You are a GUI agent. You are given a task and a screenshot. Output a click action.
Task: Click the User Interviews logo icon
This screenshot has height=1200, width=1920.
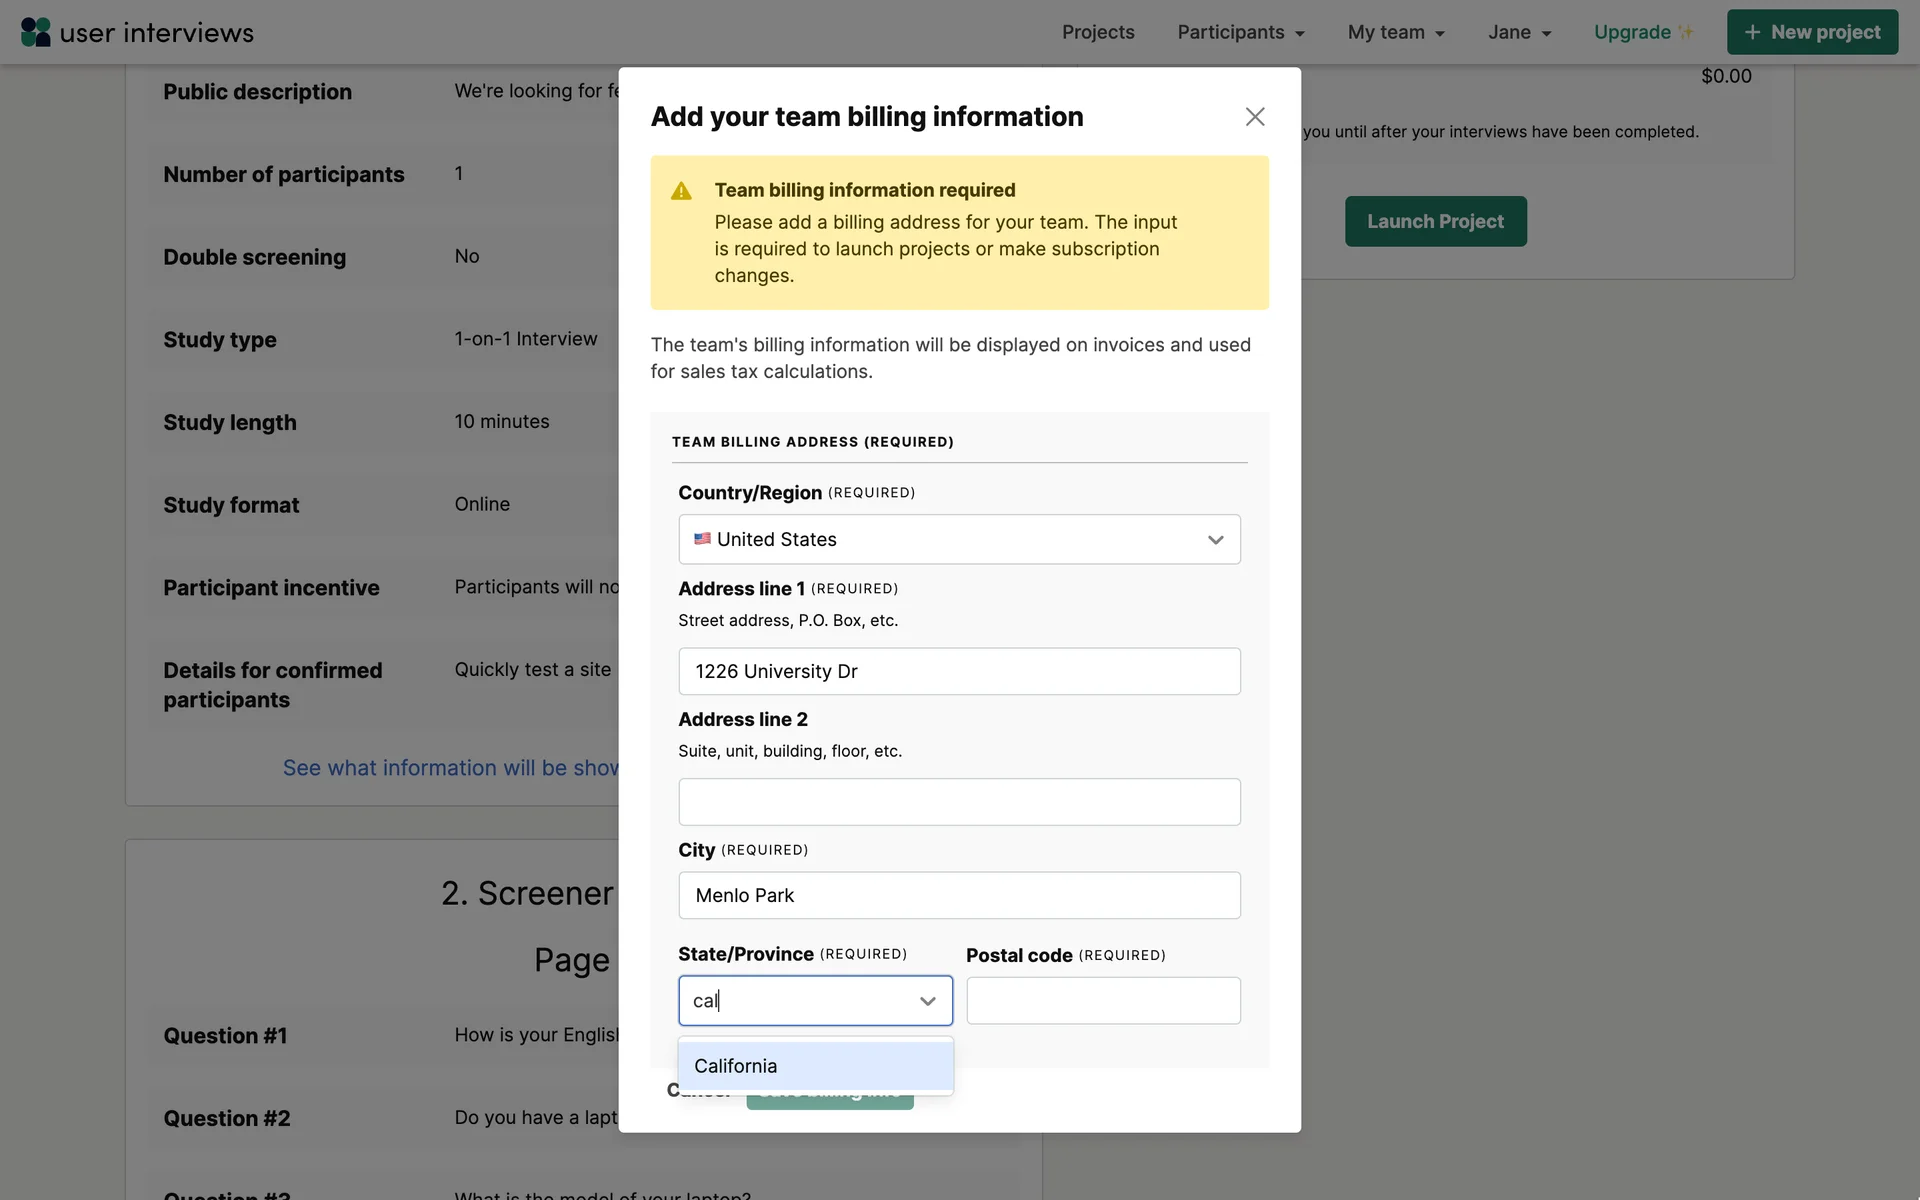click(x=36, y=32)
